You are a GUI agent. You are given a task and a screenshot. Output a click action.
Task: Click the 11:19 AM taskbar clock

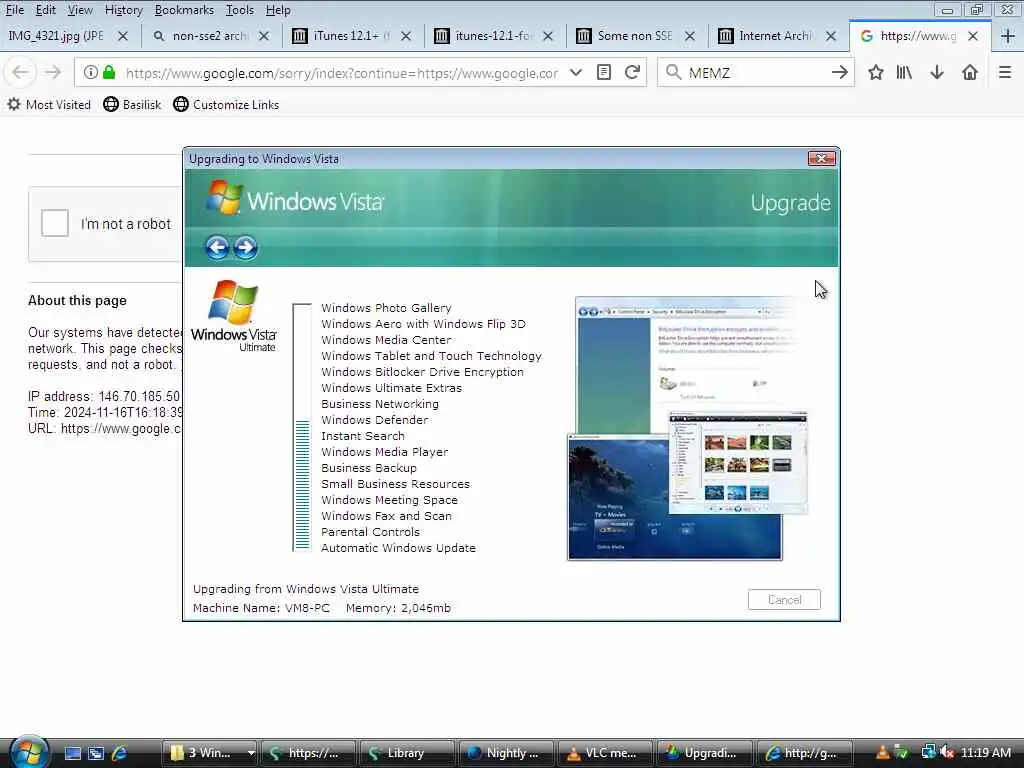pos(986,753)
